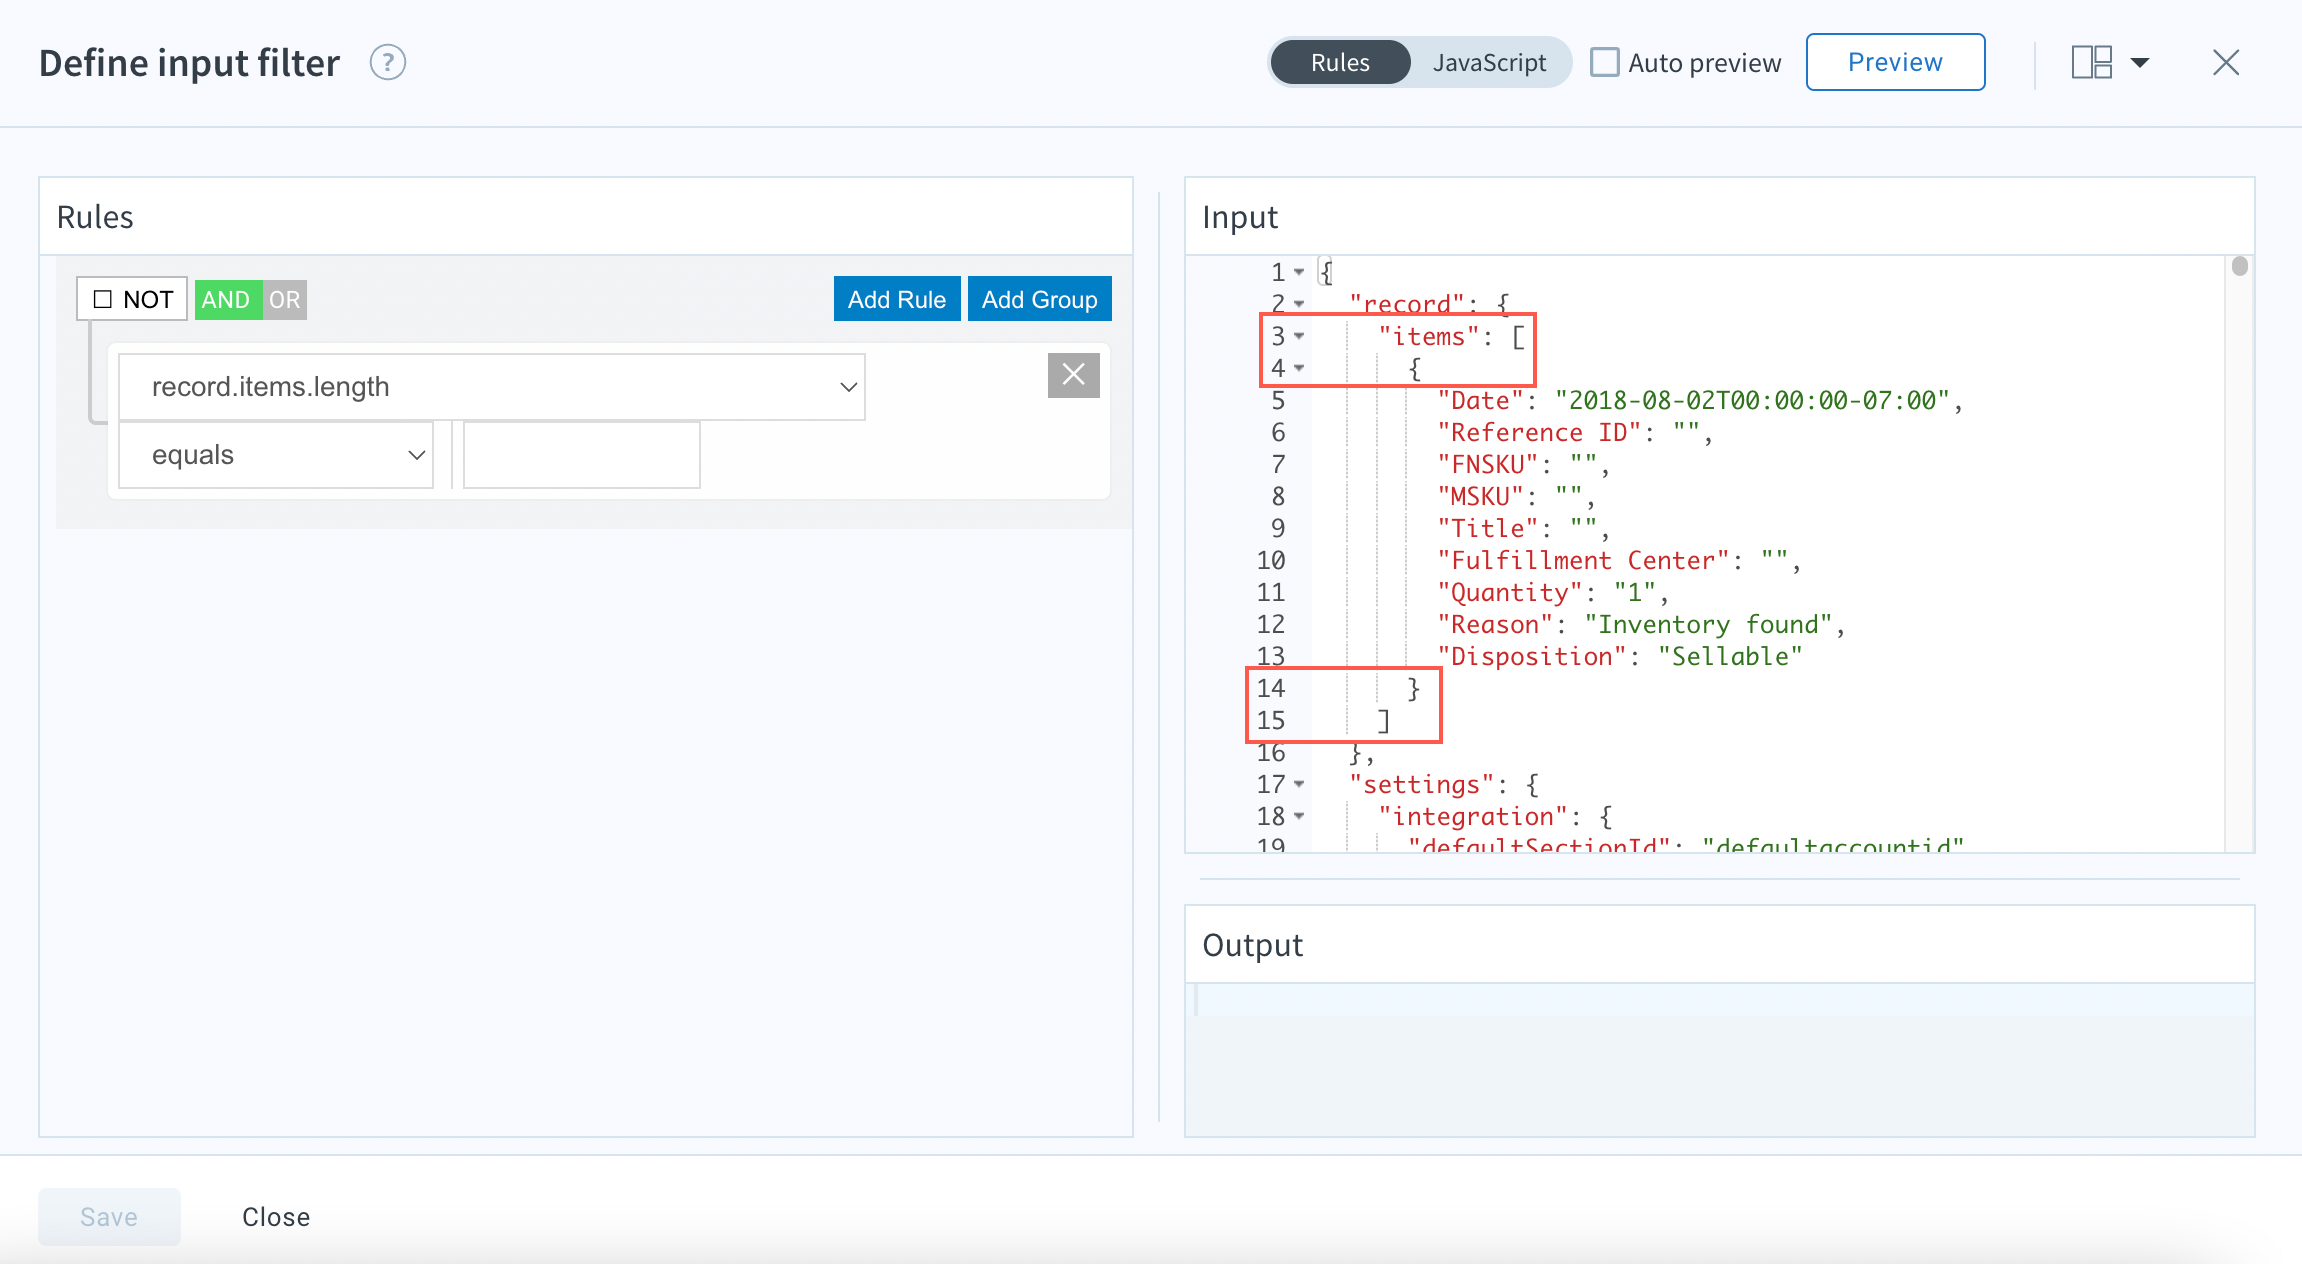This screenshot has height=1264, width=2302.
Task: Click the "FNSKU" key line
Action: pyautogui.click(x=1523, y=465)
